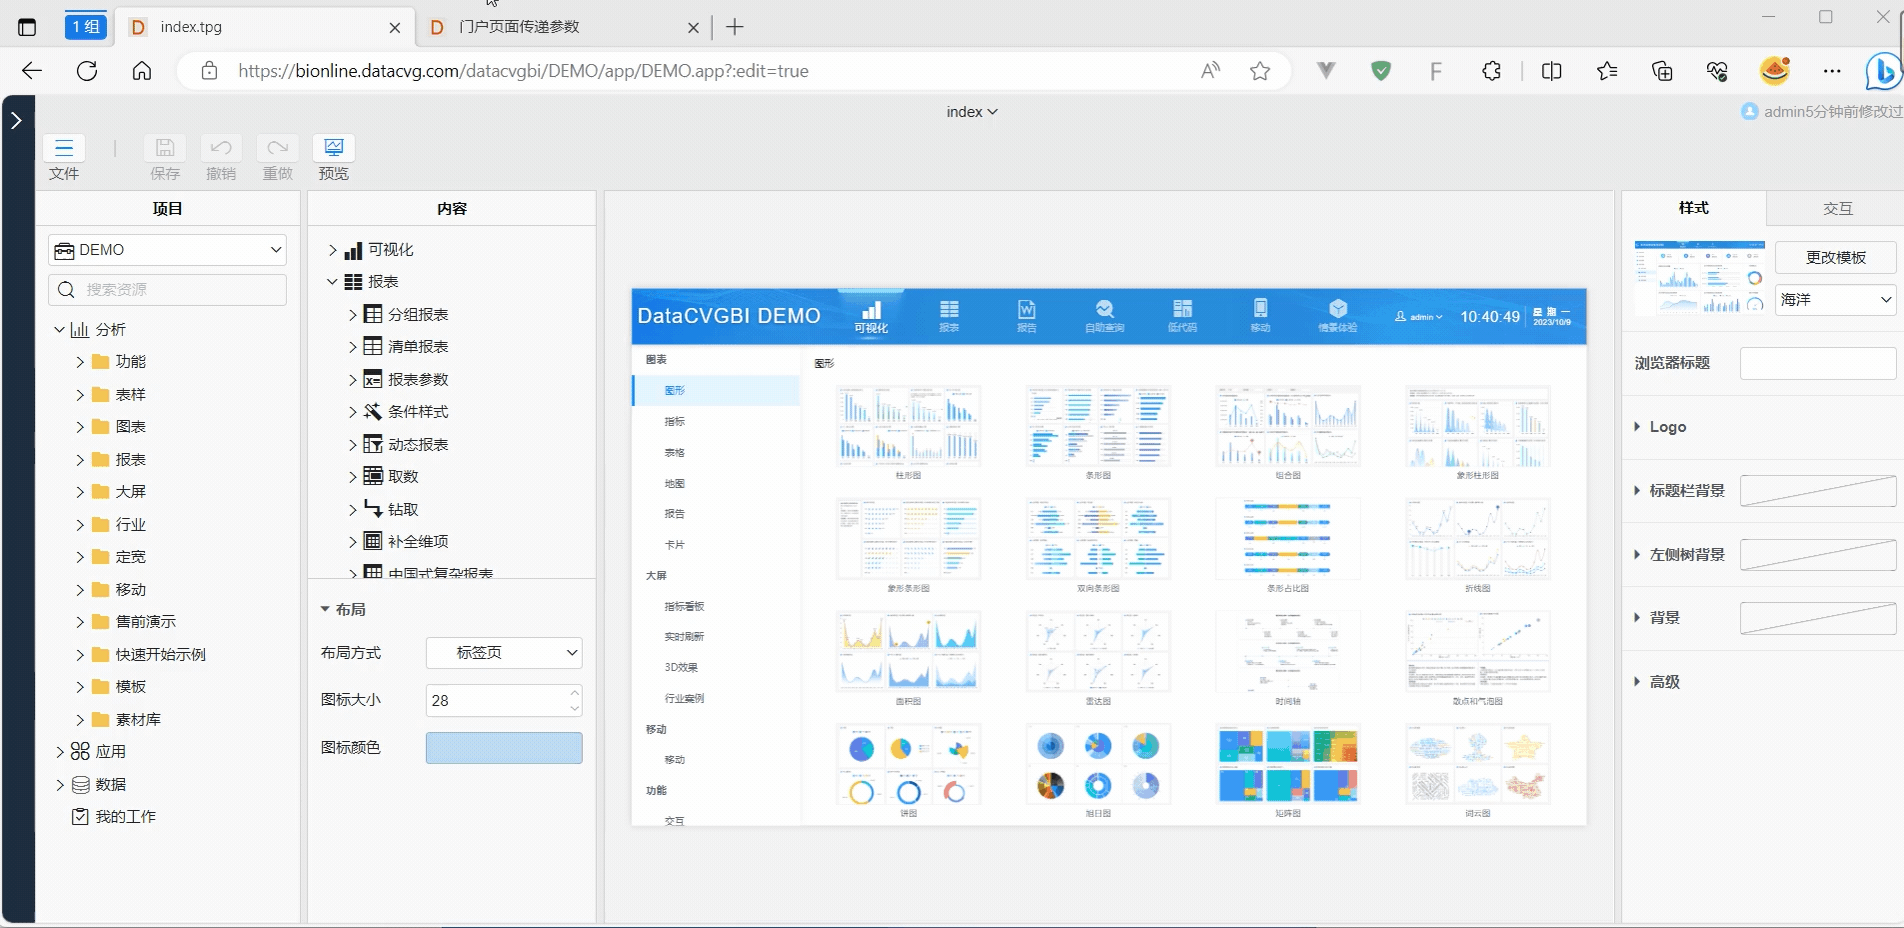Viewport: 1904px width, 928px height.
Task: Expand the 可视化 content node
Action: pyautogui.click(x=333, y=250)
